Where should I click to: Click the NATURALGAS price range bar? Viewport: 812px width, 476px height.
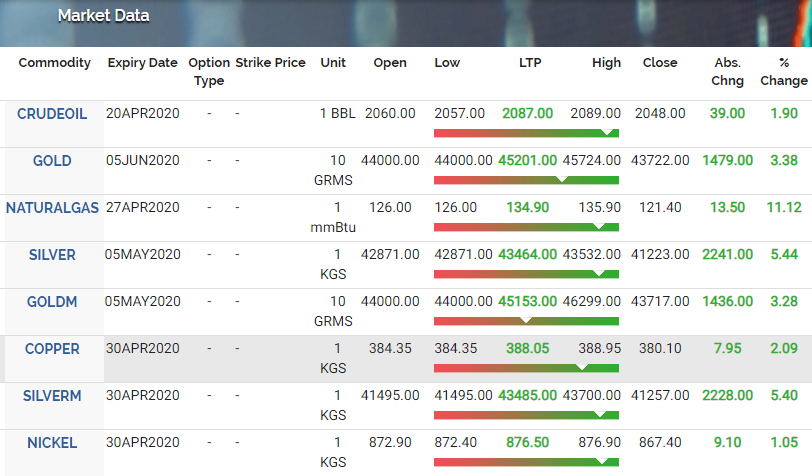click(x=526, y=227)
